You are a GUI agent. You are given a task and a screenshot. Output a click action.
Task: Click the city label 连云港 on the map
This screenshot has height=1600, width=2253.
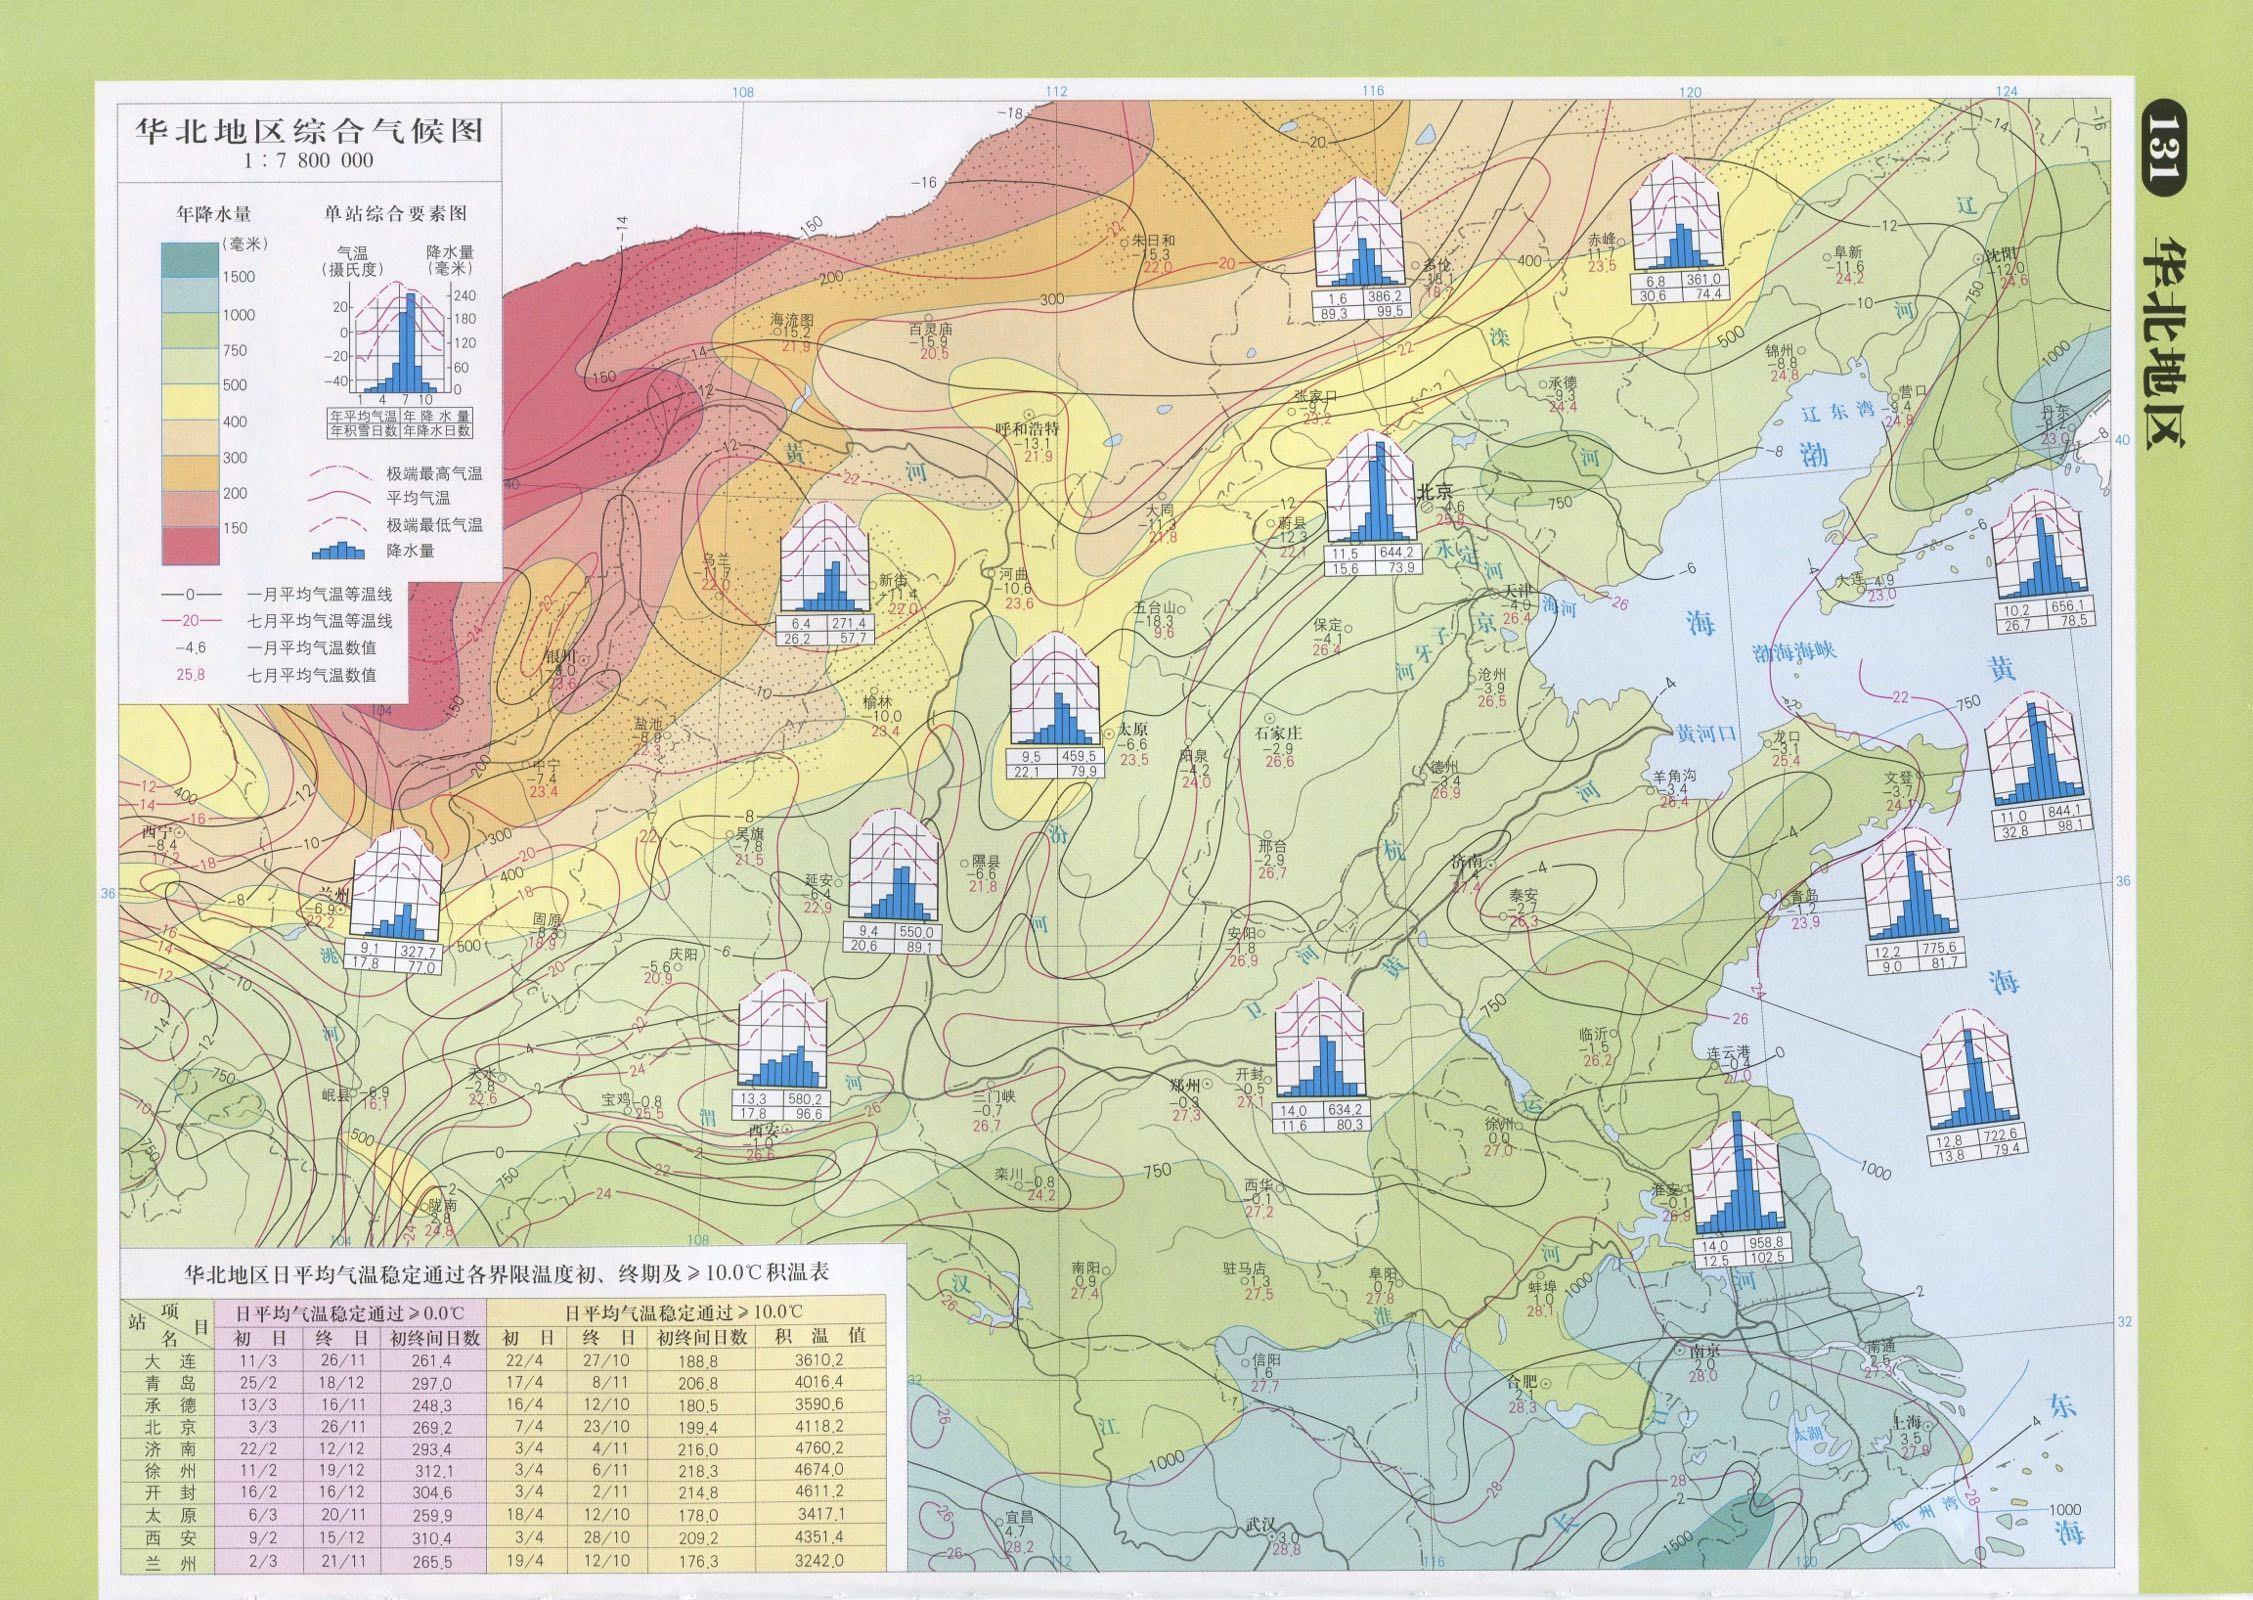1727,1053
